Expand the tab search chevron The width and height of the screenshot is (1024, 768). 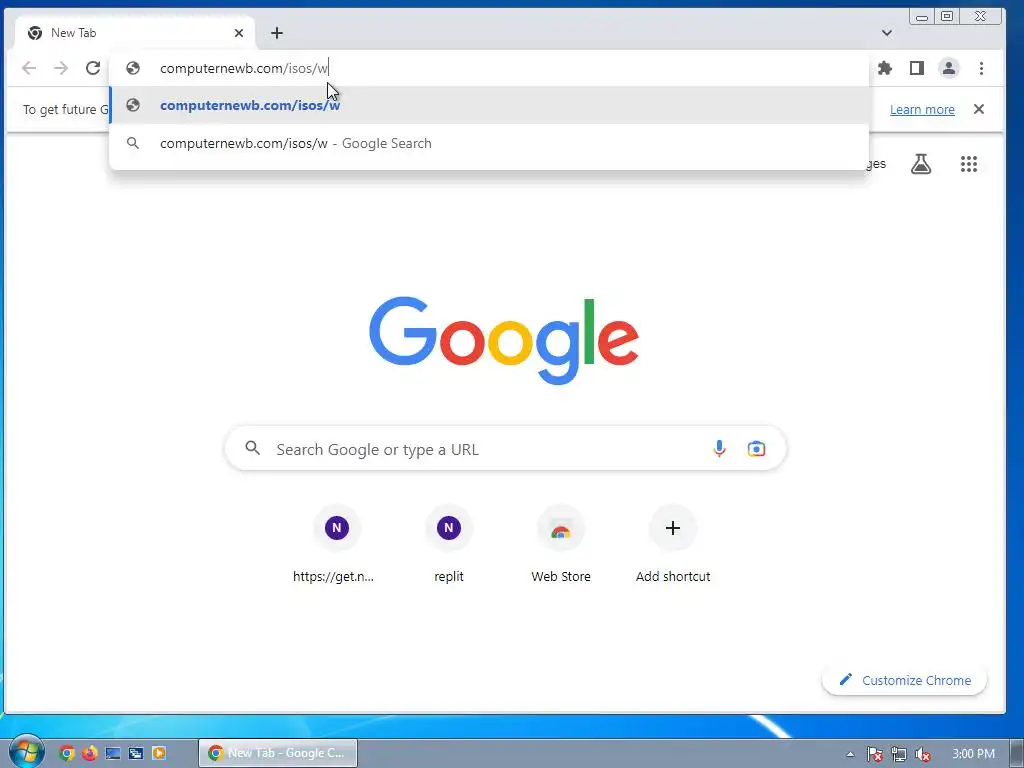click(x=886, y=33)
